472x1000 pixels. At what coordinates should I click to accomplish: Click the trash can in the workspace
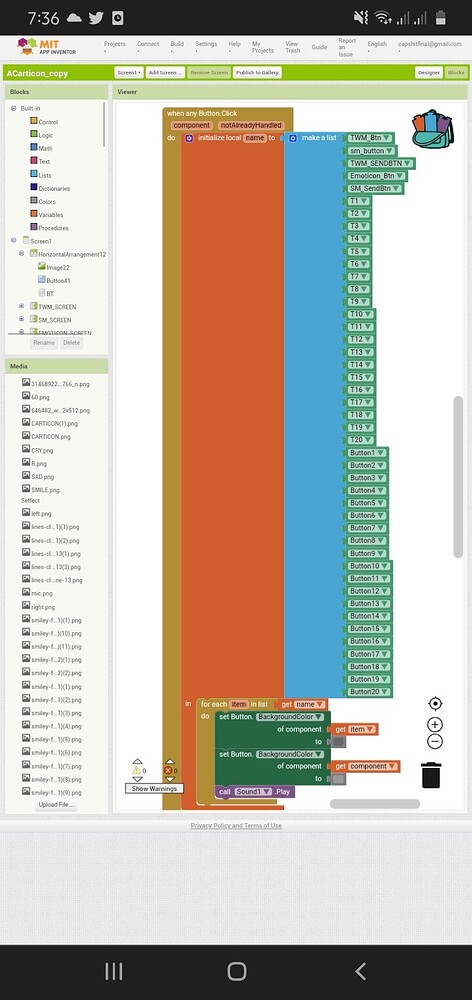pos(431,775)
